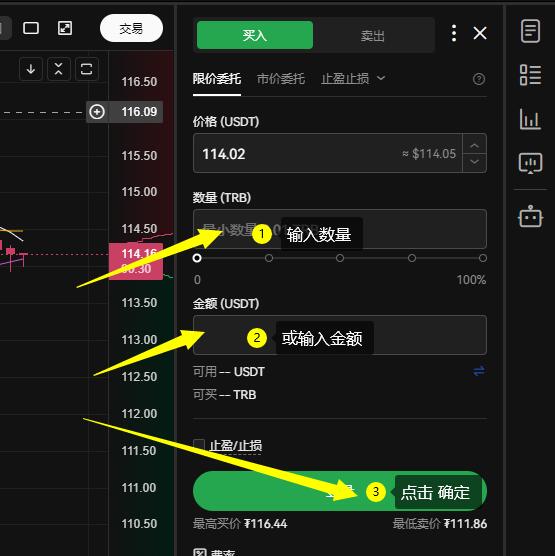The height and width of the screenshot is (556, 555).
Task: Open the trading bot robot icon
Action: click(x=531, y=216)
